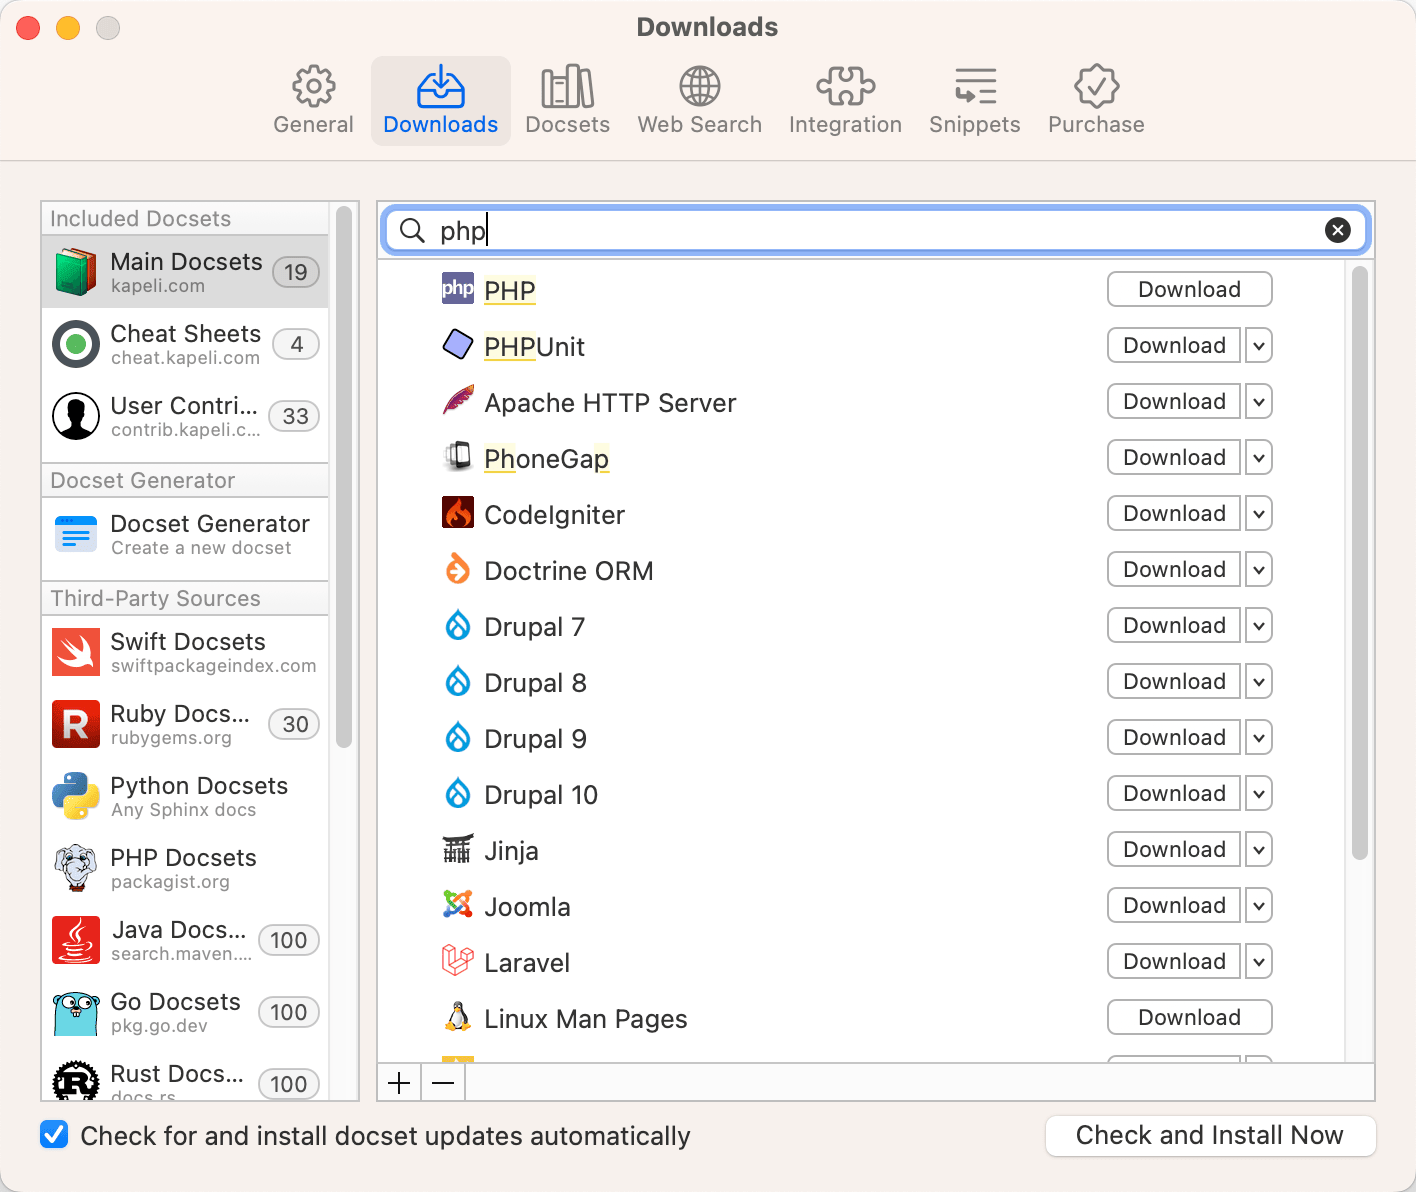
Task: Expand version chevron next to Laravel
Action: tap(1258, 962)
